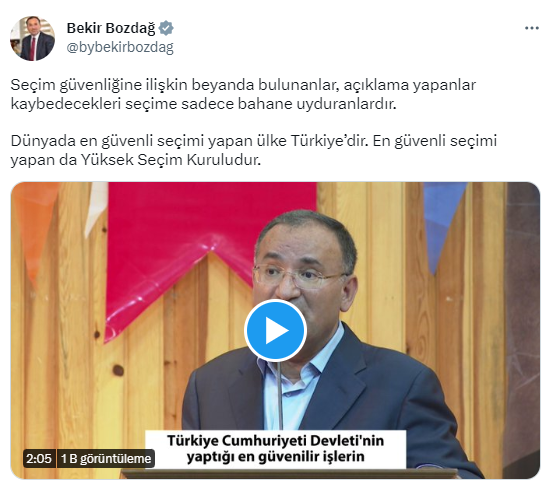Click the second paragraph about Yüksek Seçim Kurulu
Viewport: 548px width, 483px height.
(253, 150)
